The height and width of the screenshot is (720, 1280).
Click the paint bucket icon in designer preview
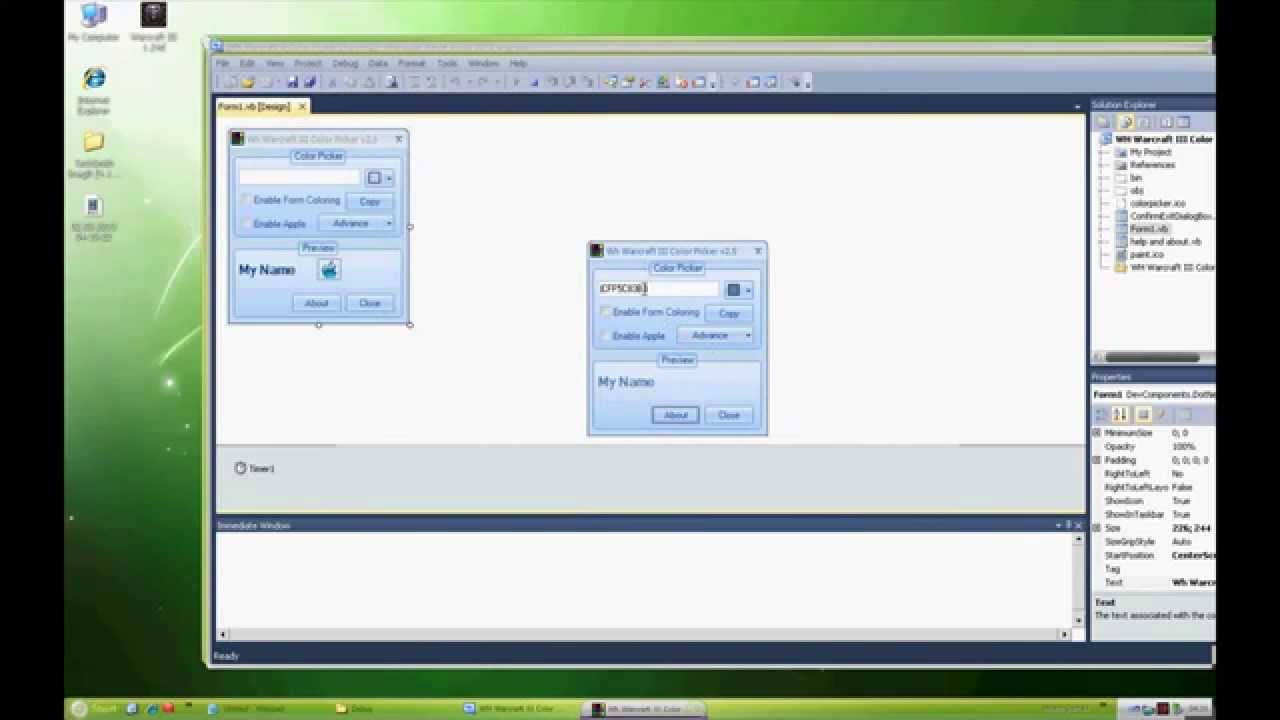click(329, 269)
